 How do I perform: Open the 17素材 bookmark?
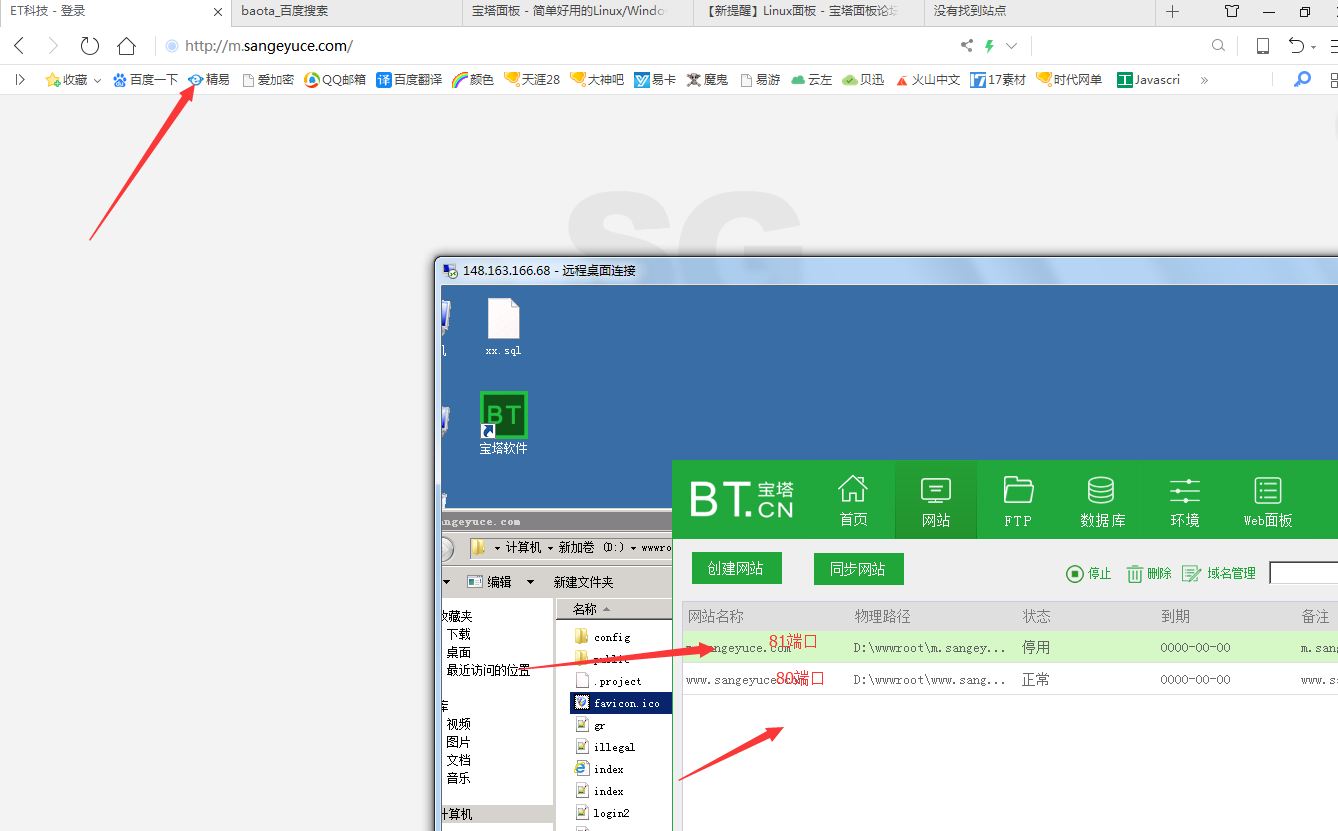pos(998,80)
